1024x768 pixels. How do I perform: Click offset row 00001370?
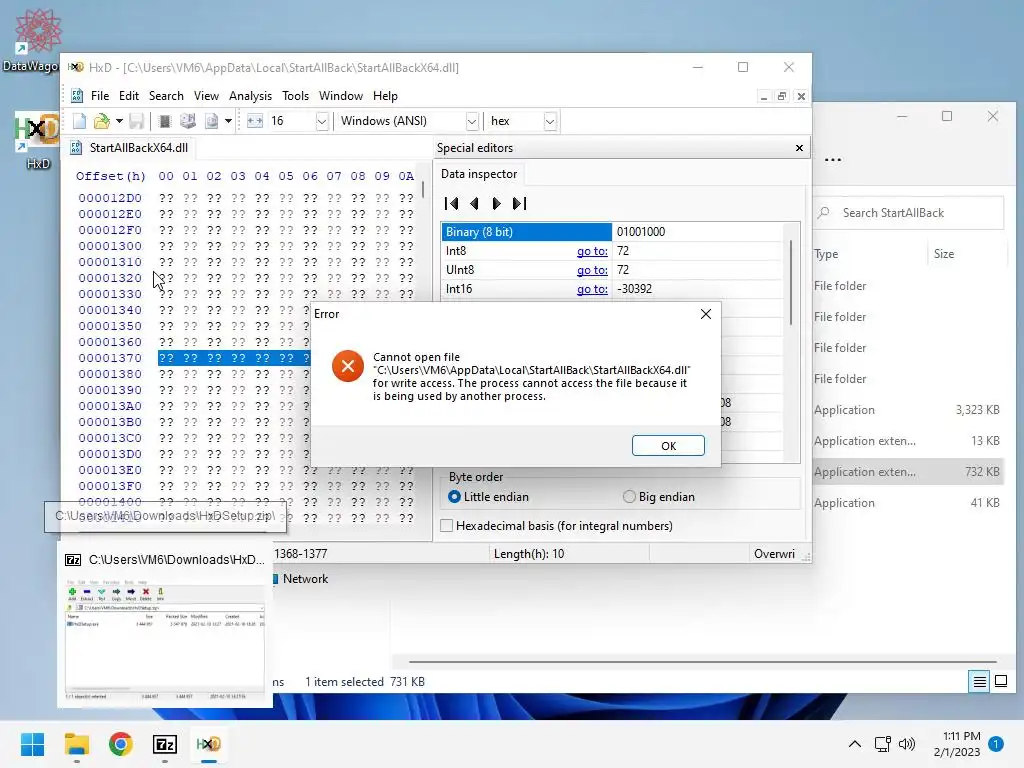pyautogui.click(x=110, y=358)
